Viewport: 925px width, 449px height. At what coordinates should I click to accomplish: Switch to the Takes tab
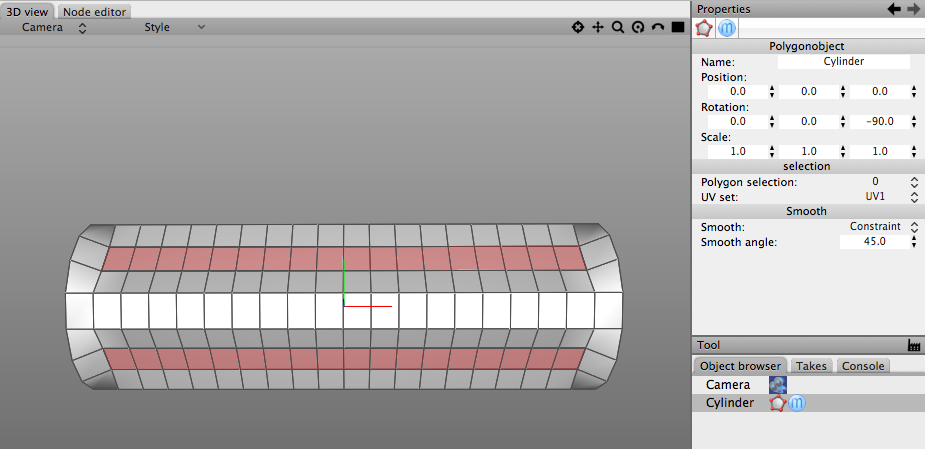pyautogui.click(x=811, y=366)
